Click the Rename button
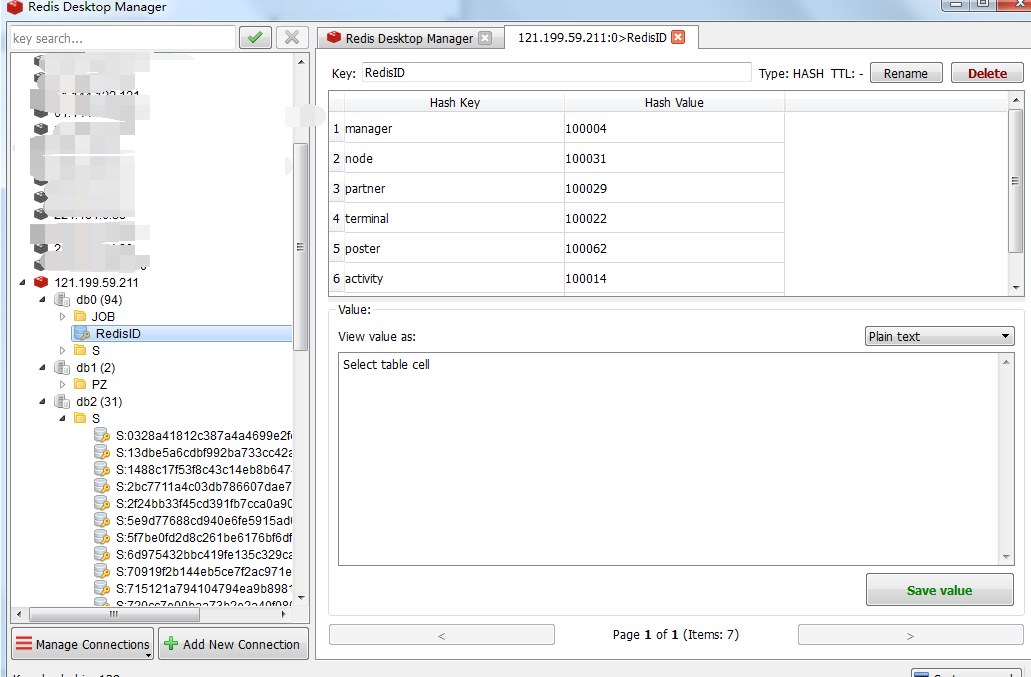Screen dimensions: 1031x677 pos(905,73)
